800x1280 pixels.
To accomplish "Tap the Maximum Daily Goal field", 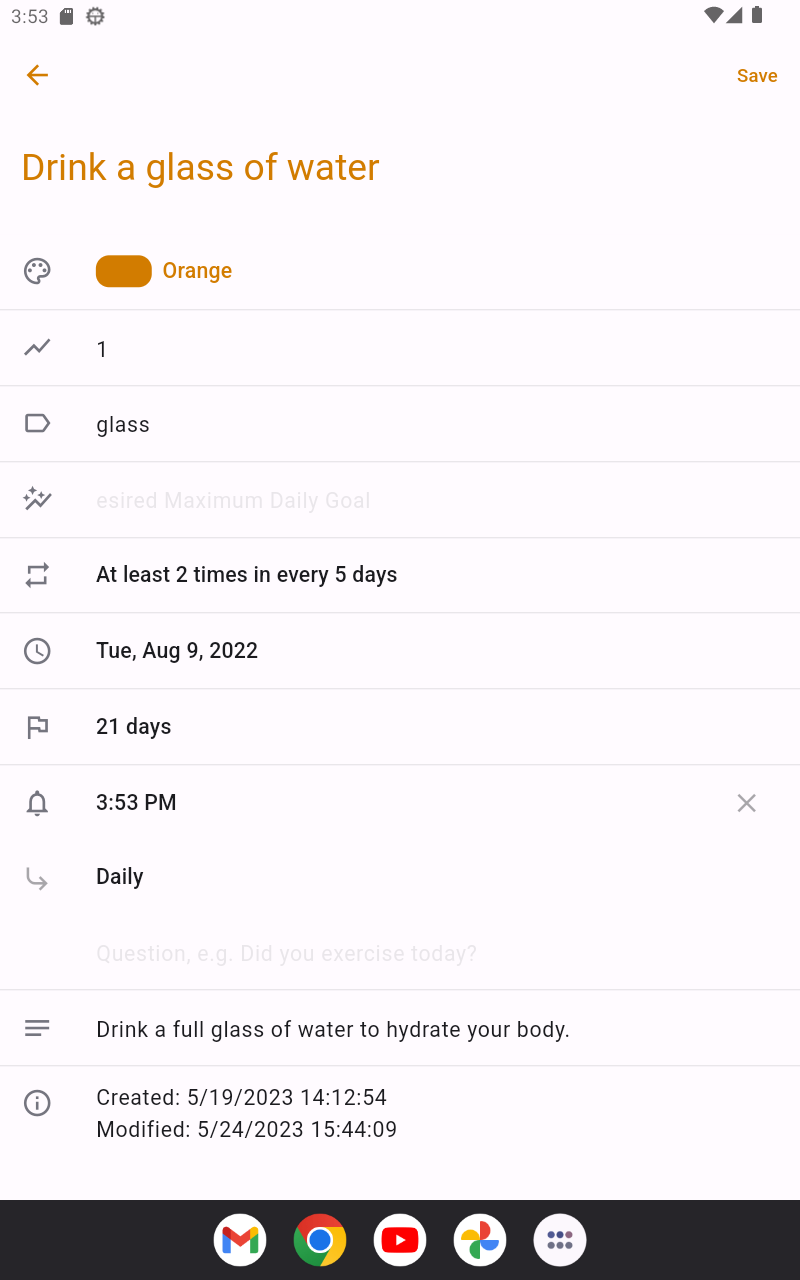I will (x=400, y=500).
